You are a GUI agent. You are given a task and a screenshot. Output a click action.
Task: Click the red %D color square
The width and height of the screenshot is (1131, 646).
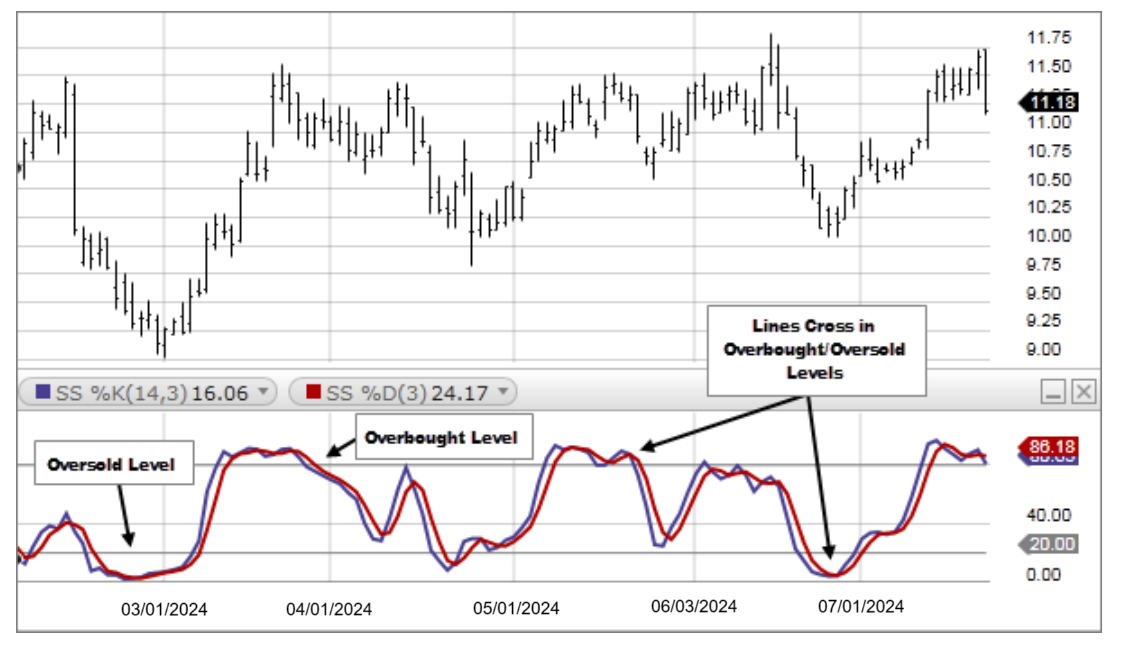pos(312,392)
